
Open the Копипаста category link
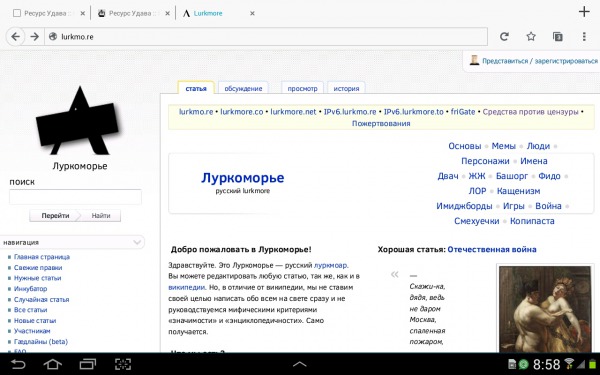tap(532, 221)
